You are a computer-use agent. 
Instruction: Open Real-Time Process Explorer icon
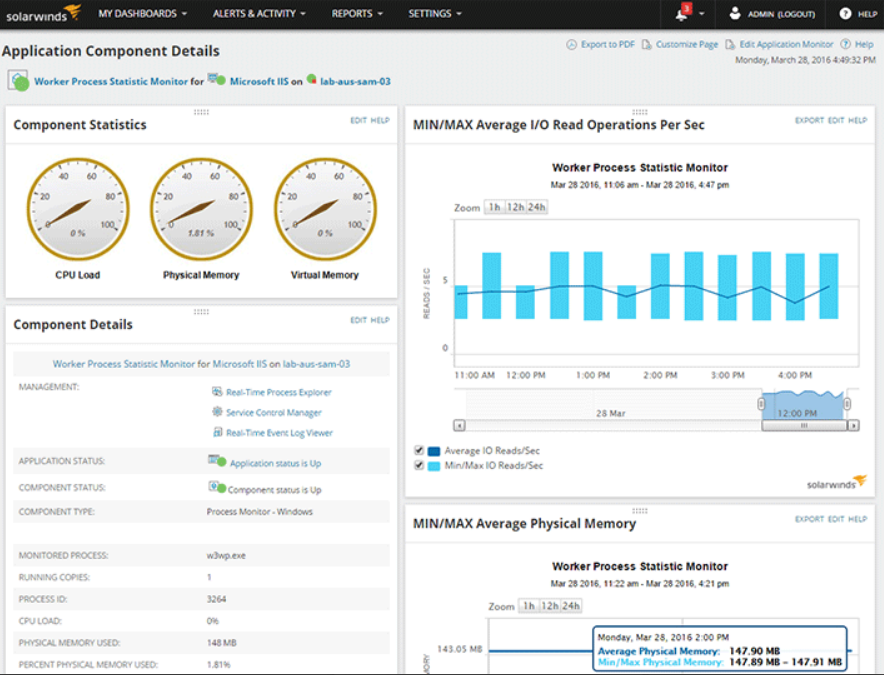[x=217, y=392]
